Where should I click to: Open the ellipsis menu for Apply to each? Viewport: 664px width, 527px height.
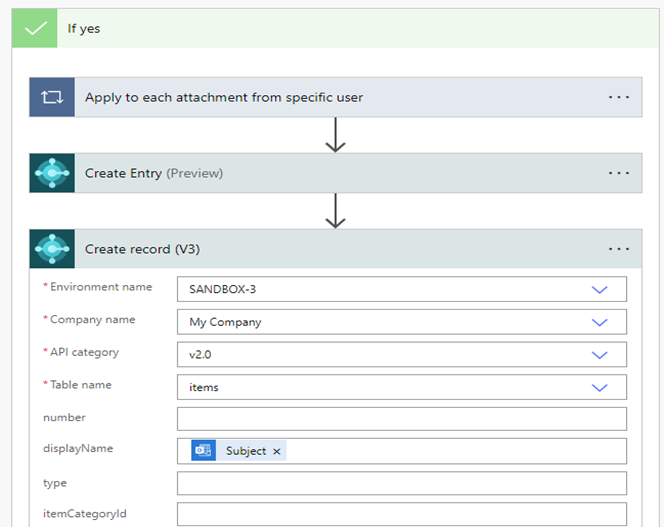pyautogui.click(x=618, y=97)
